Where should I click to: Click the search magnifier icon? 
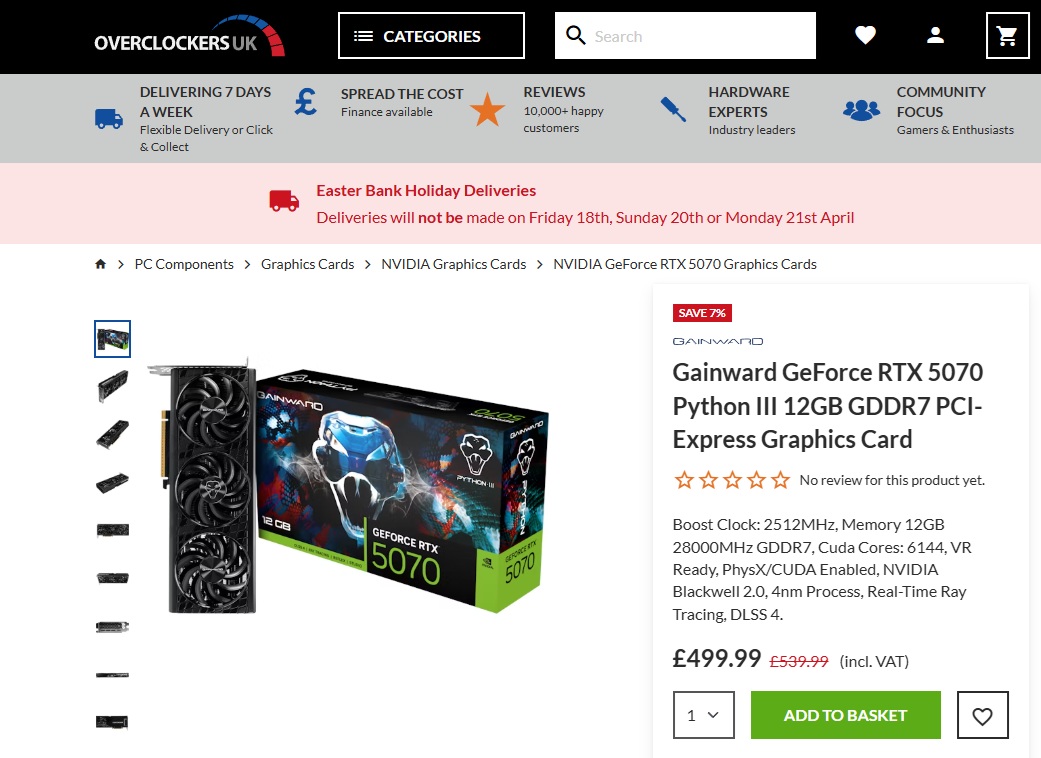tap(576, 35)
